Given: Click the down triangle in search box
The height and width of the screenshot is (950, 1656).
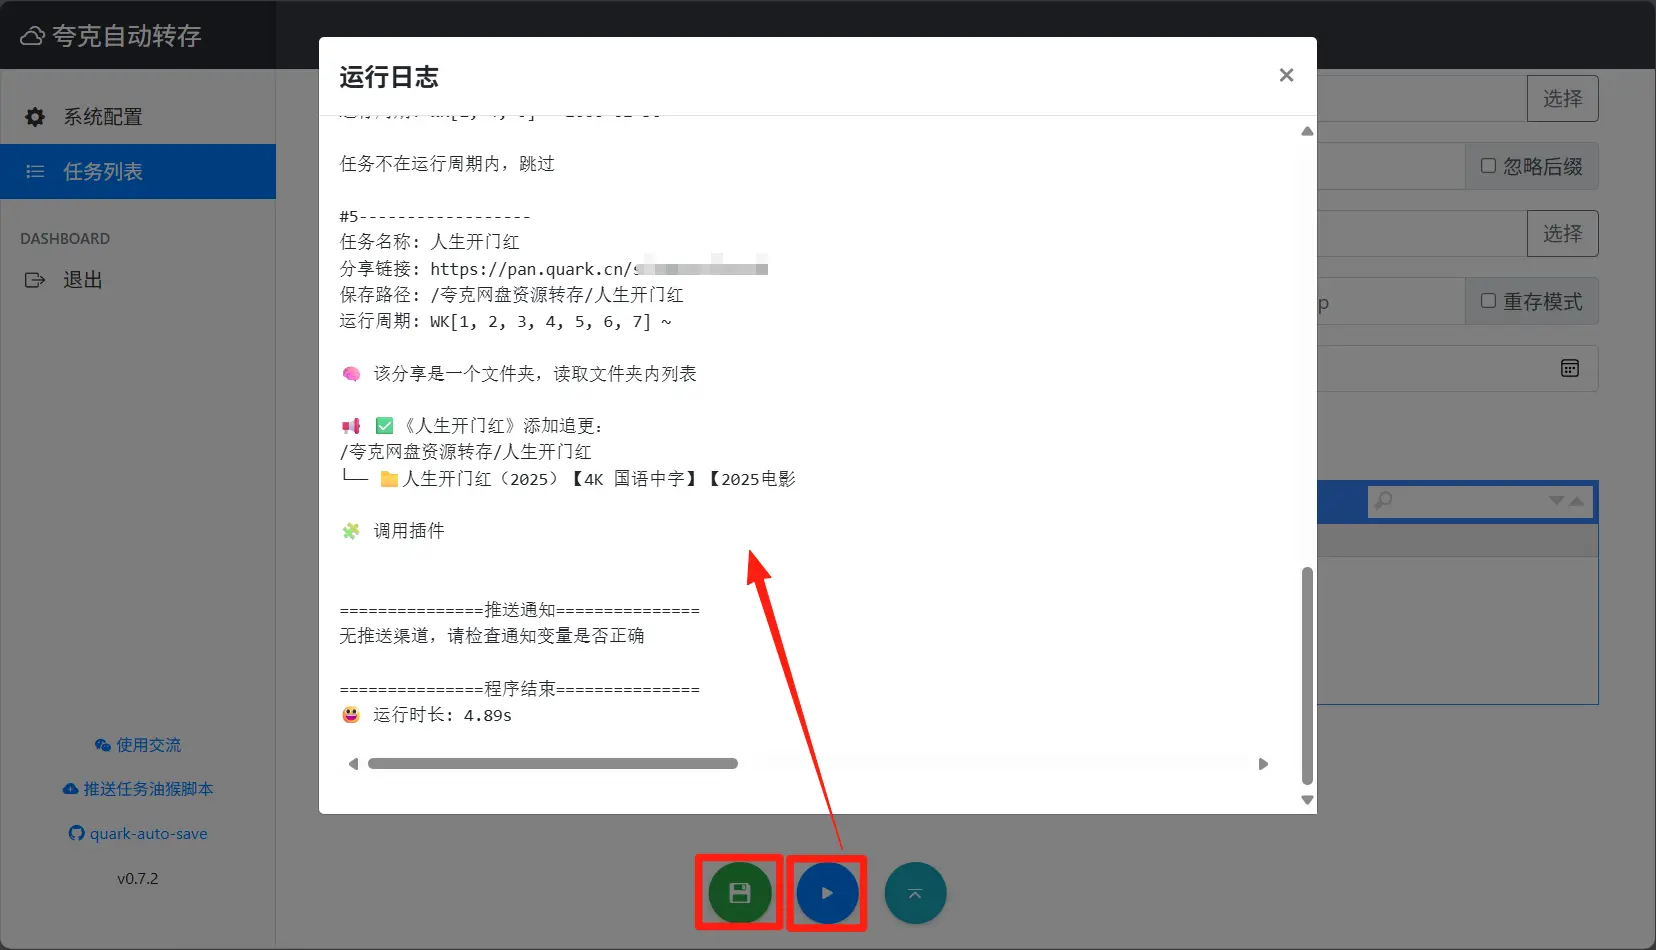Looking at the screenshot, I should (x=1556, y=501).
